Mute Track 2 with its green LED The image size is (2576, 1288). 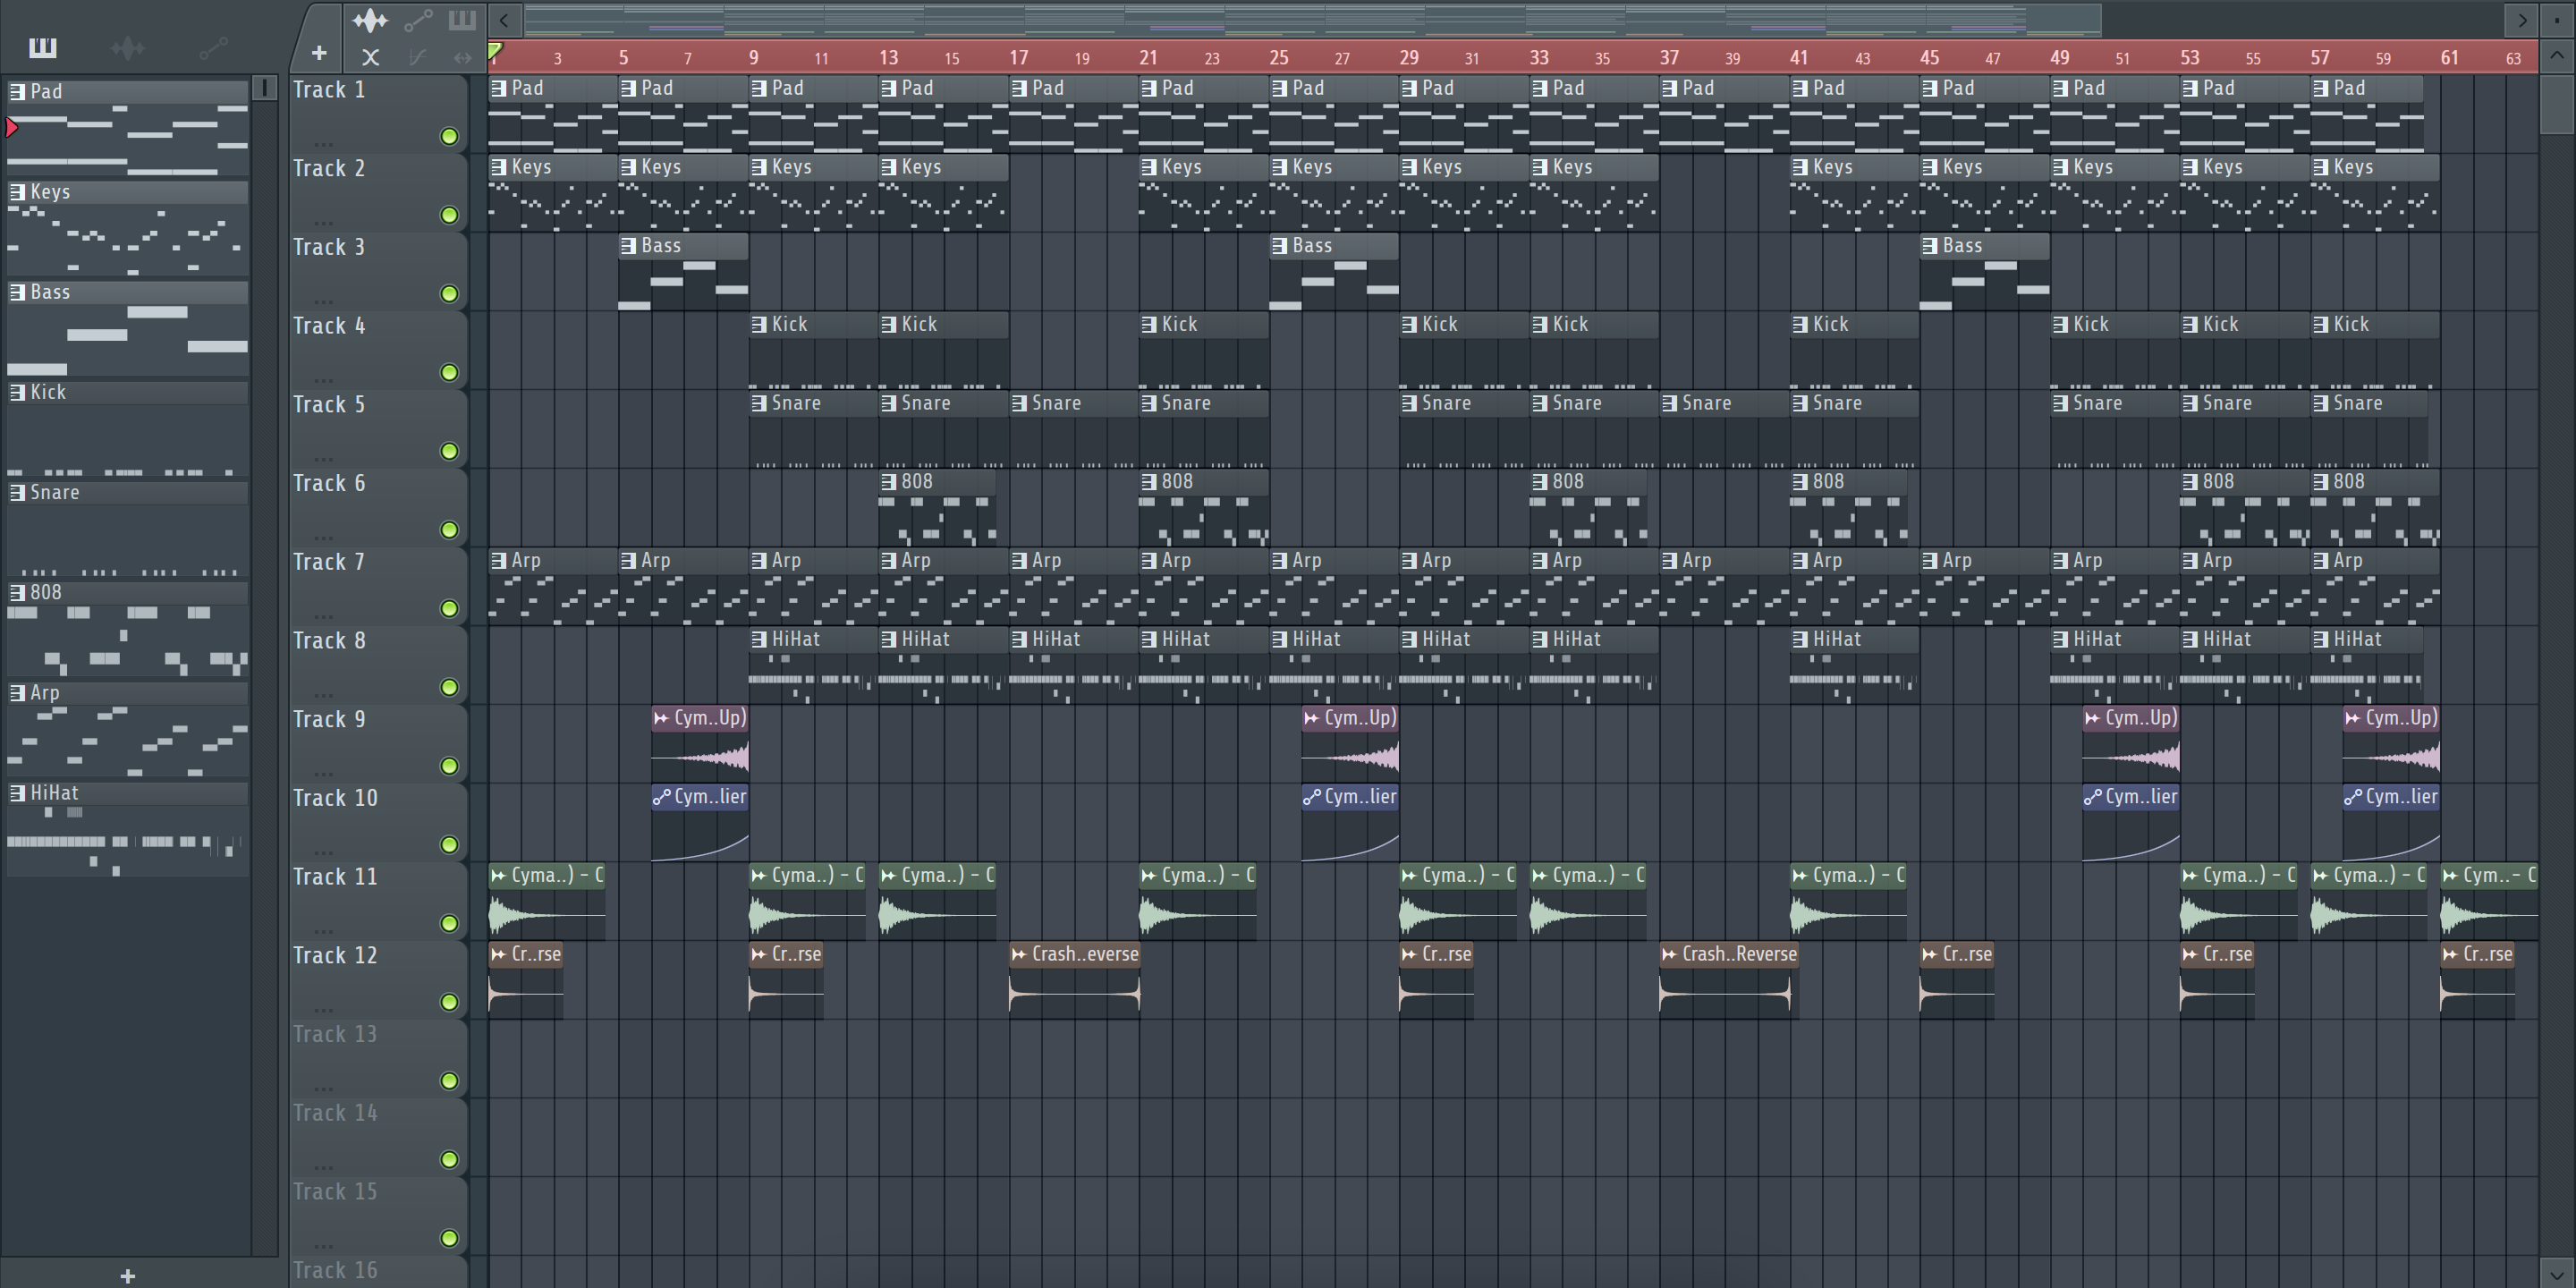coord(450,215)
